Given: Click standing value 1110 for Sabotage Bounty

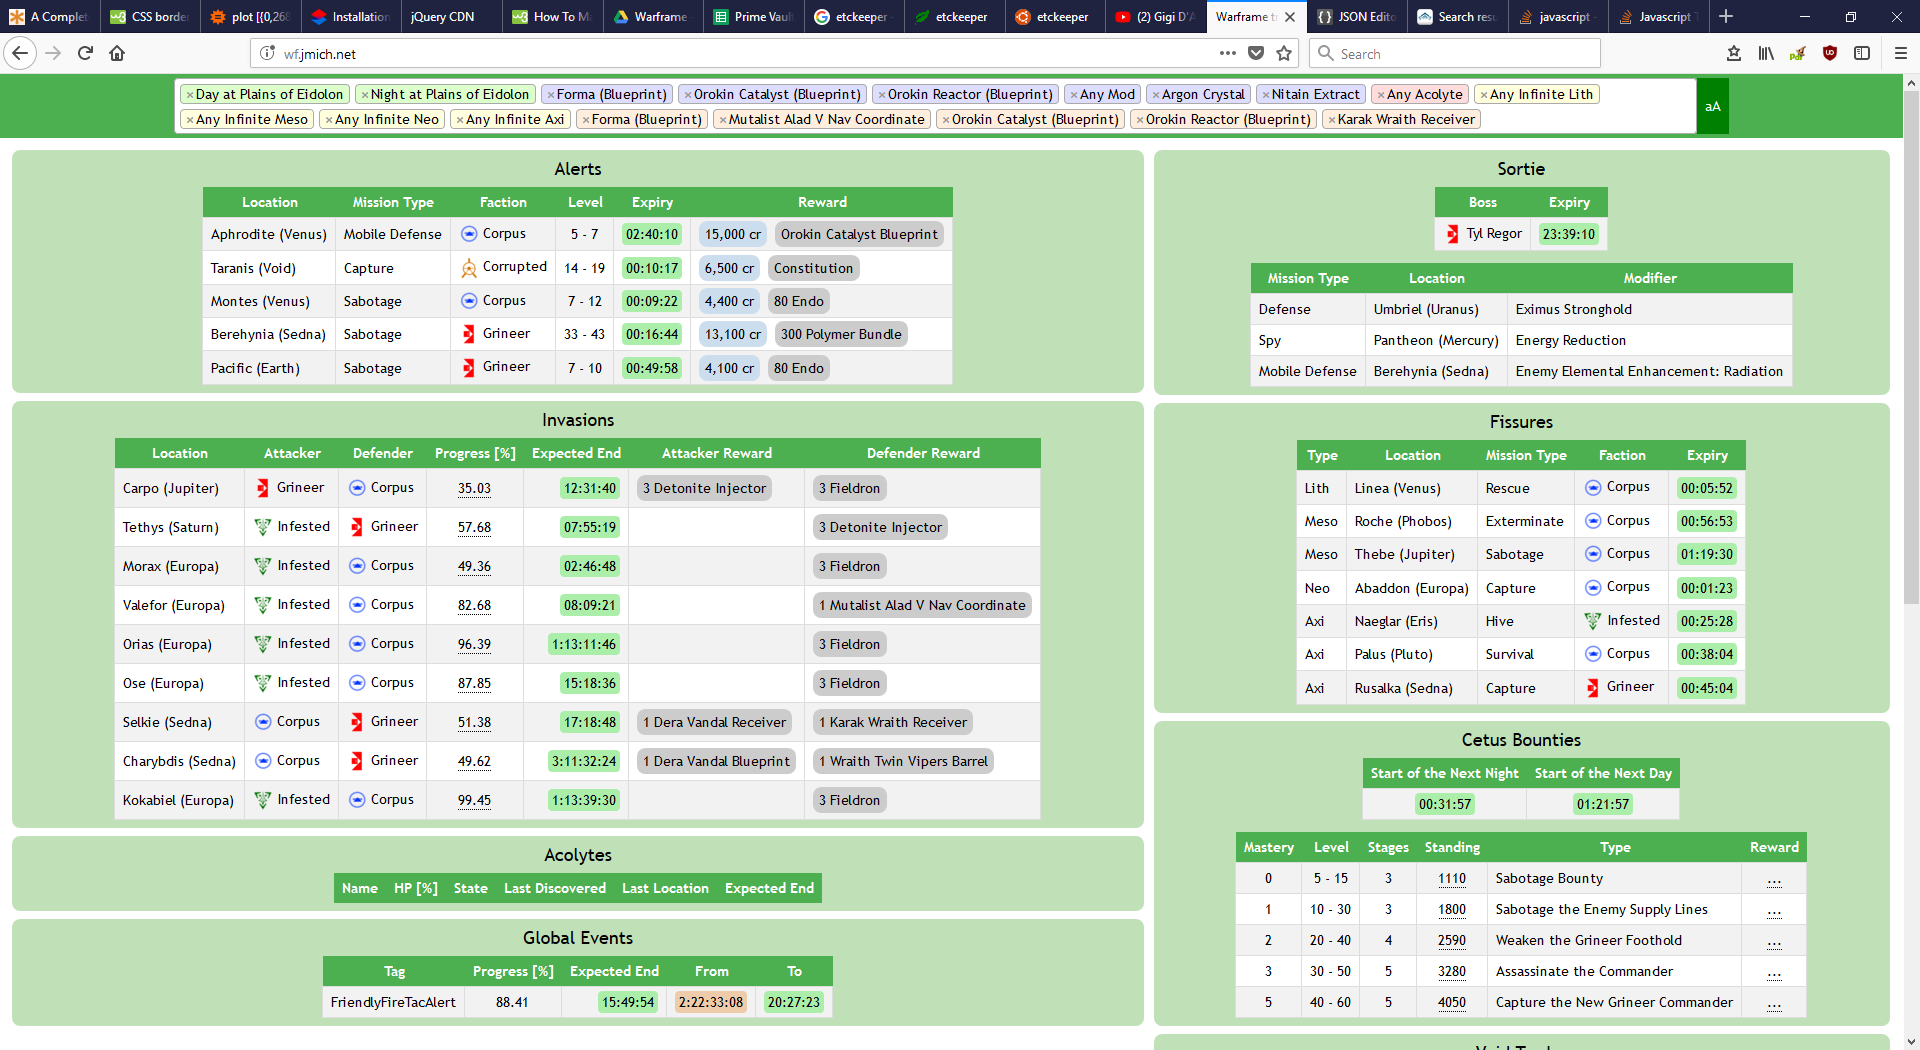Looking at the screenshot, I should point(1452,879).
